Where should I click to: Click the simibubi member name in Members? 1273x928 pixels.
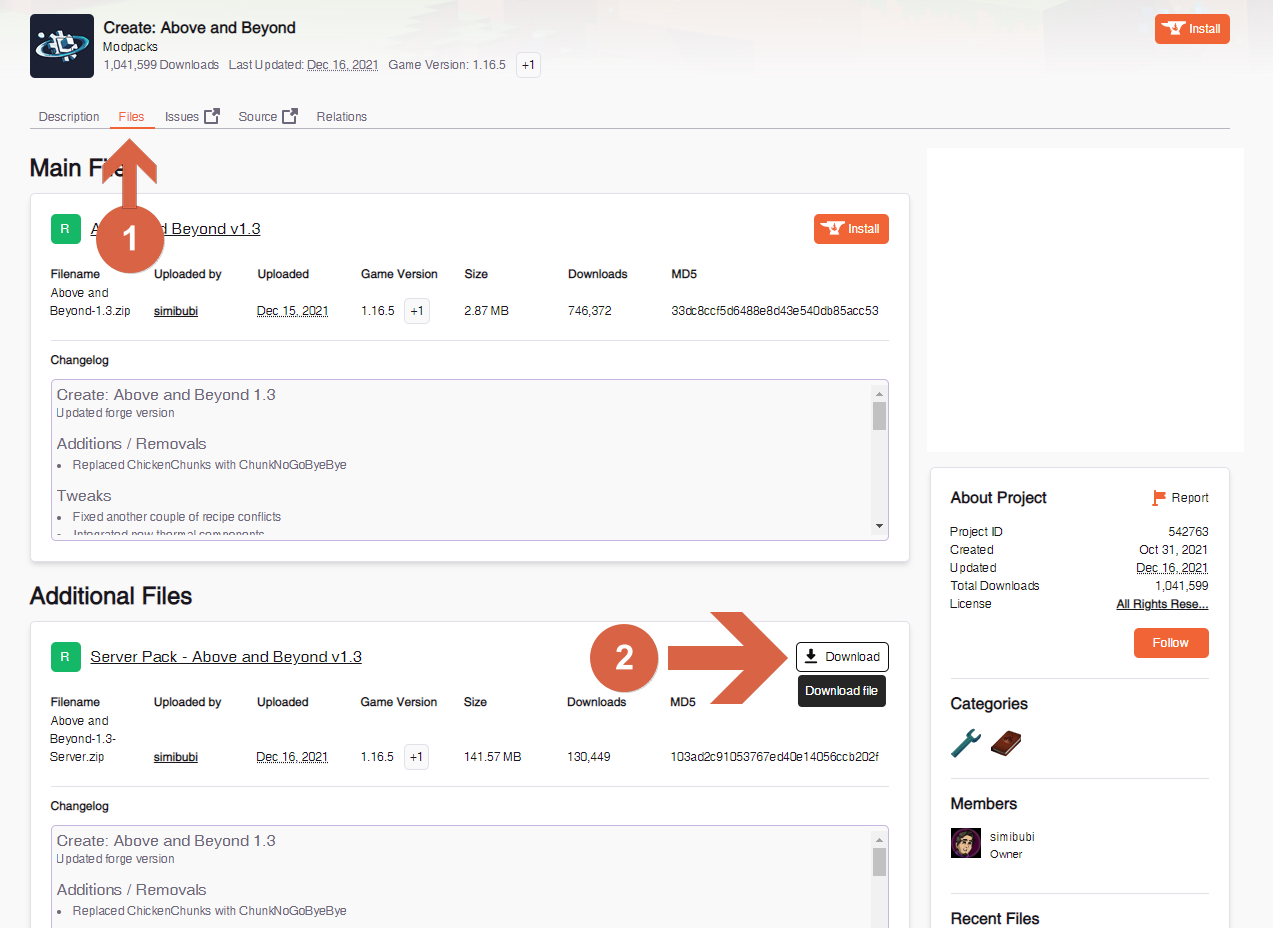coord(1012,837)
